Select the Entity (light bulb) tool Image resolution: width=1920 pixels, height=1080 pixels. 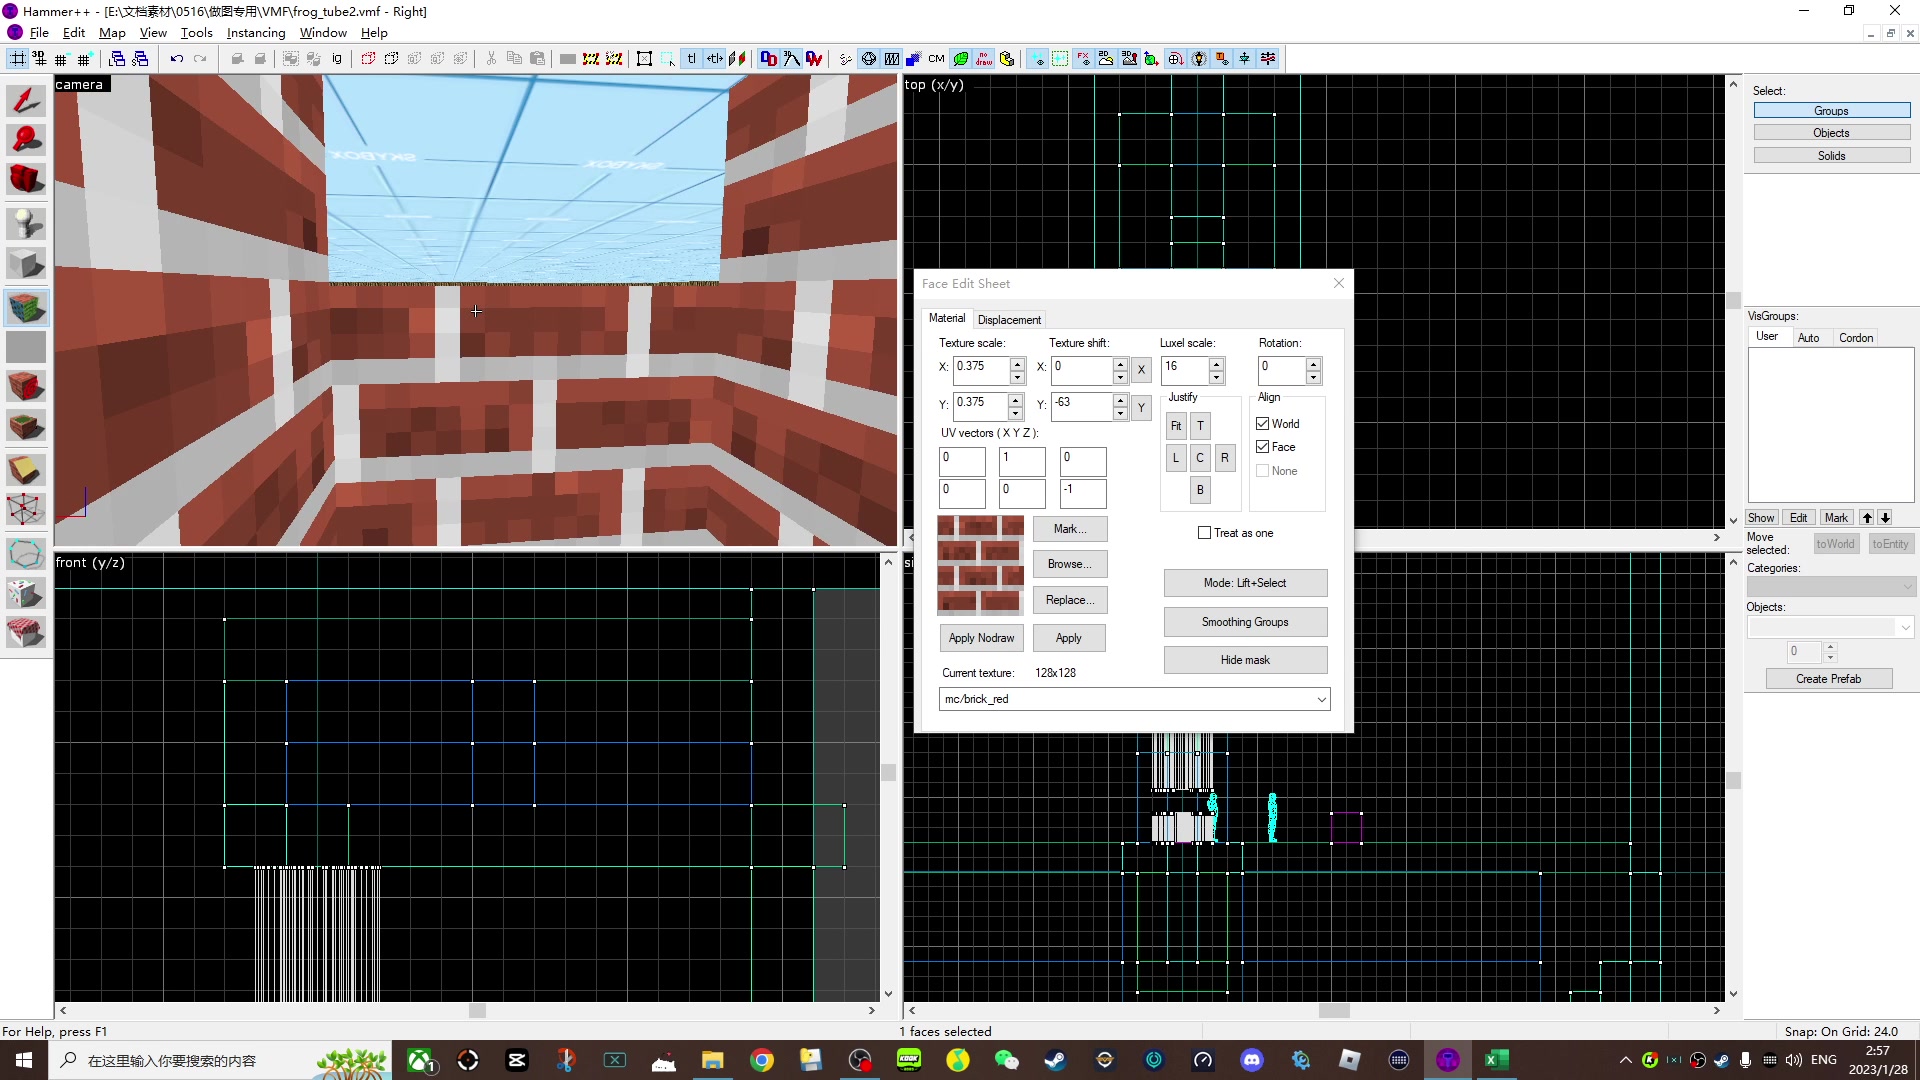(26, 222)
